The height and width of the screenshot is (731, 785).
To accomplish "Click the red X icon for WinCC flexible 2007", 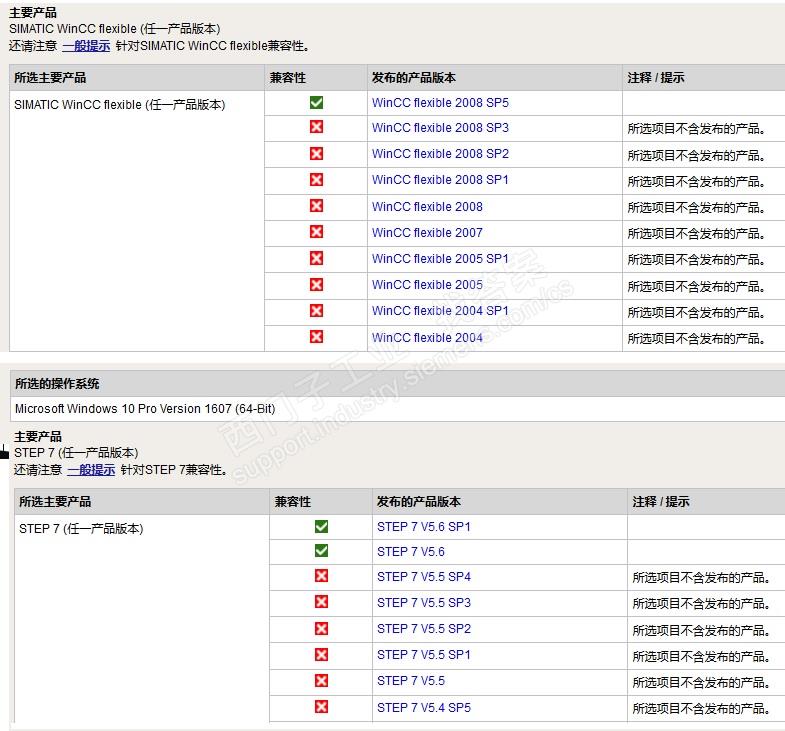I will (x=316, y=231).
